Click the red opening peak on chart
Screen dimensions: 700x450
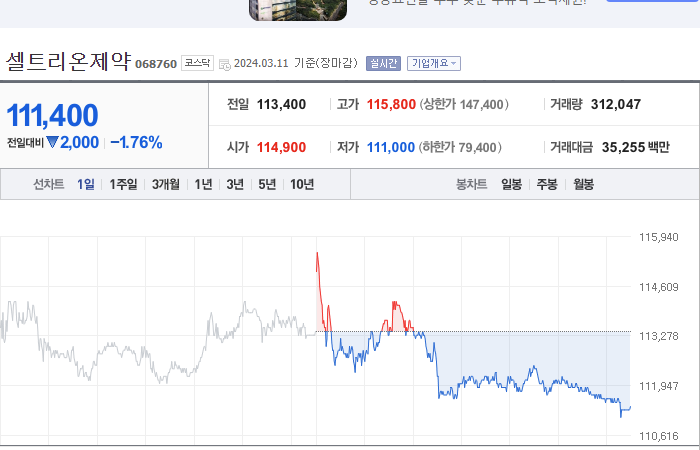tap(317, 254)
